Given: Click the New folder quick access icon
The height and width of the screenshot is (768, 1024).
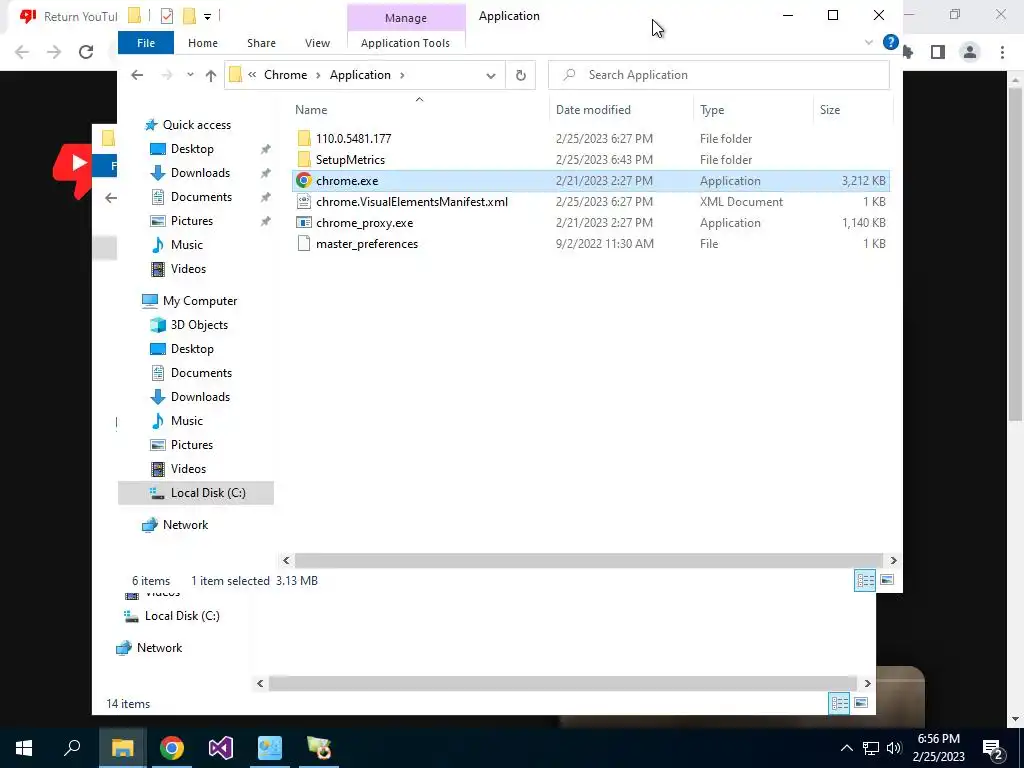Looking at the screenshot, I should [189, 16].
